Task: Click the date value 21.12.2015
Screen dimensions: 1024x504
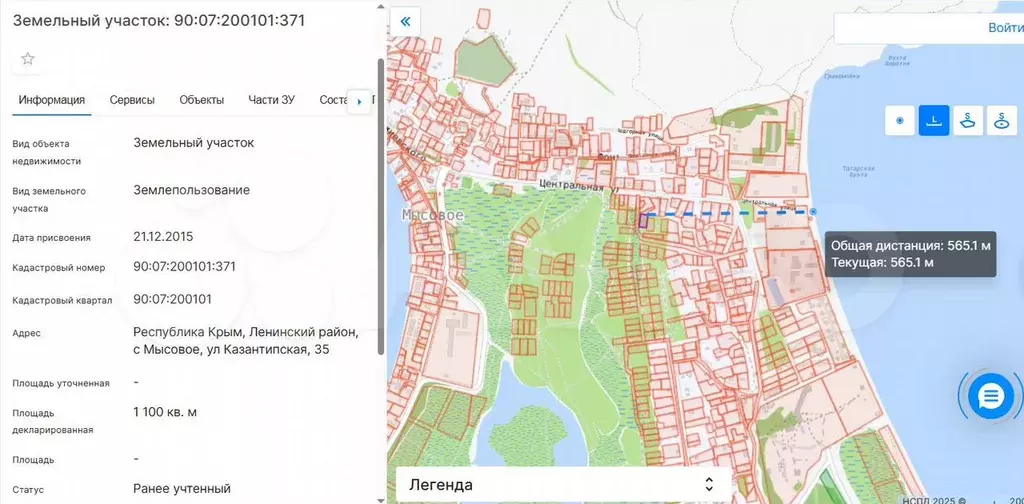Action: click(x=163, y=236)
